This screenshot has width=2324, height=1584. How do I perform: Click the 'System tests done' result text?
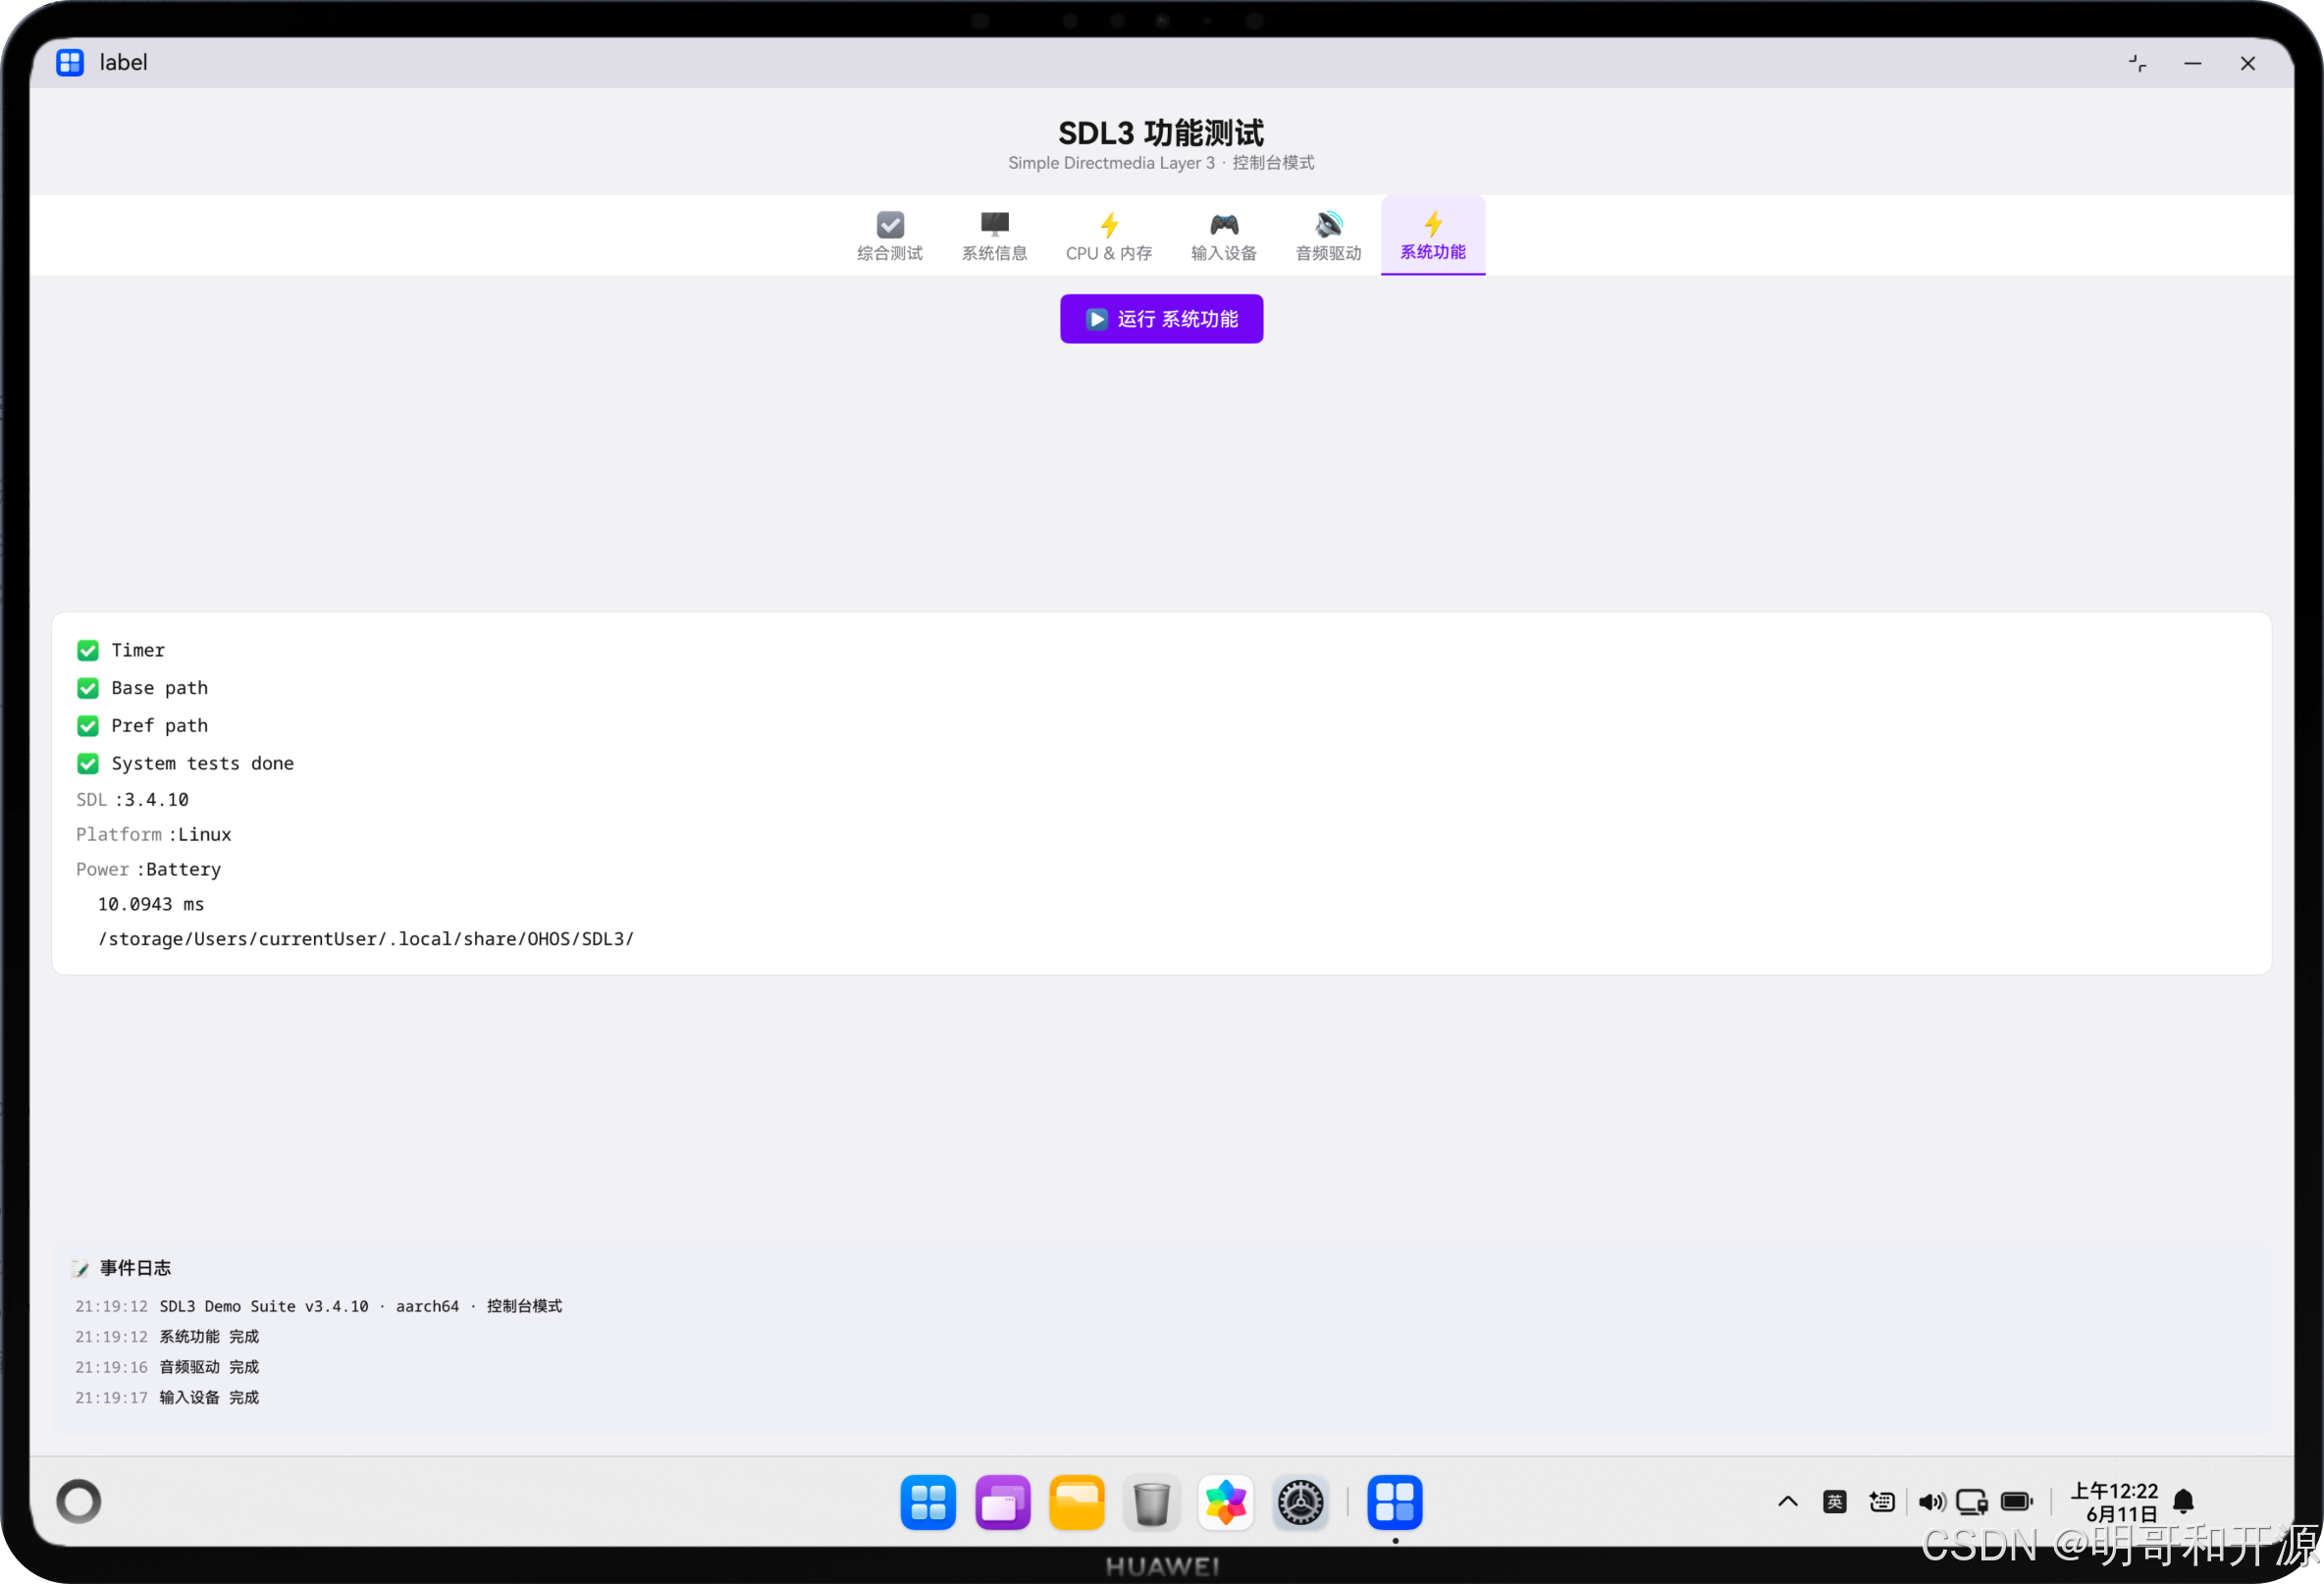coord(203,763)
